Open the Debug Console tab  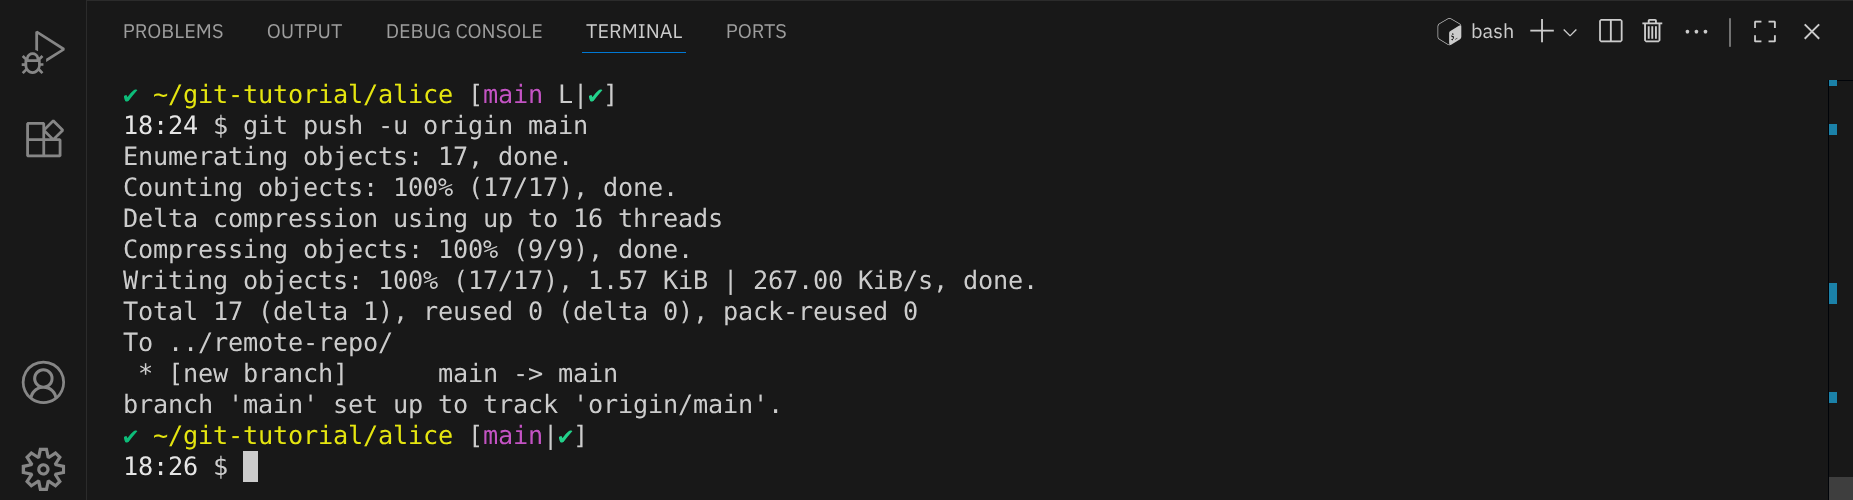[464, 32]
